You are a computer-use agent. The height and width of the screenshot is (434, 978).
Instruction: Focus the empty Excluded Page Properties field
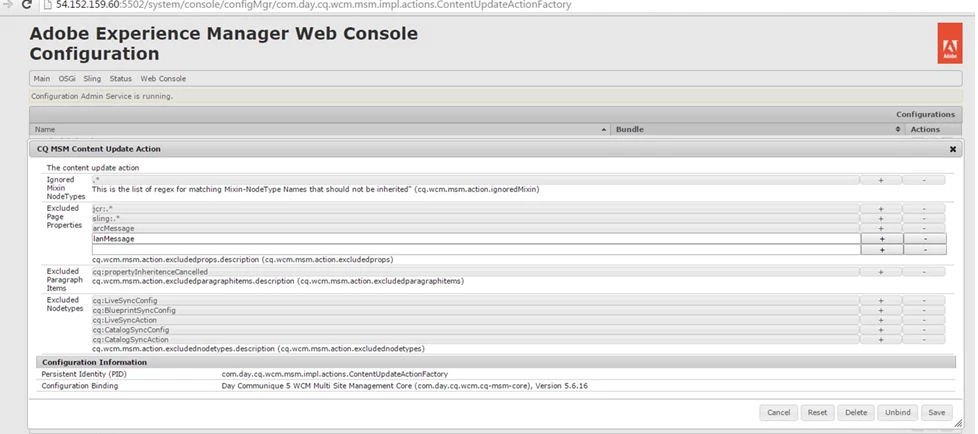coord(476,249)
